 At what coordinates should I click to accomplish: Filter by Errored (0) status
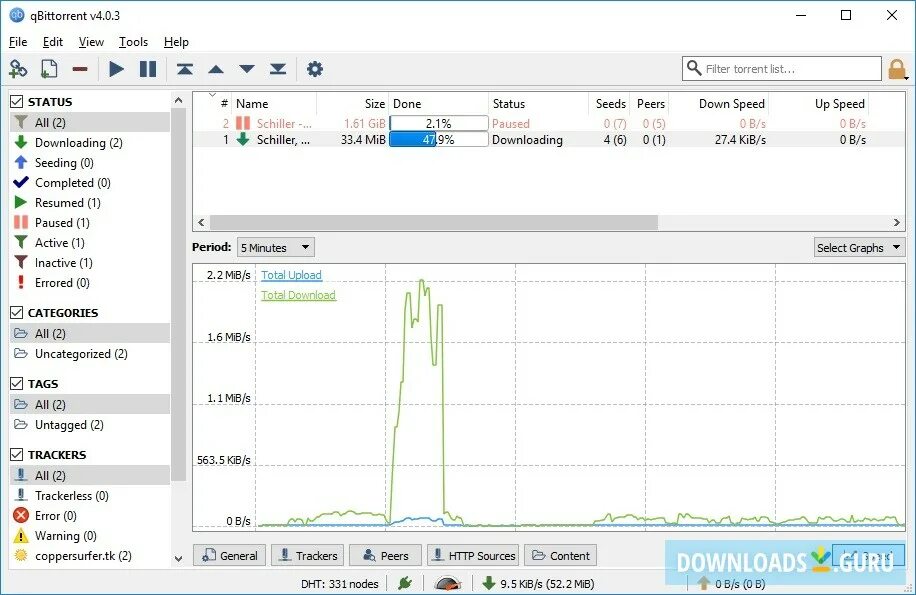[x=91, y=283]
